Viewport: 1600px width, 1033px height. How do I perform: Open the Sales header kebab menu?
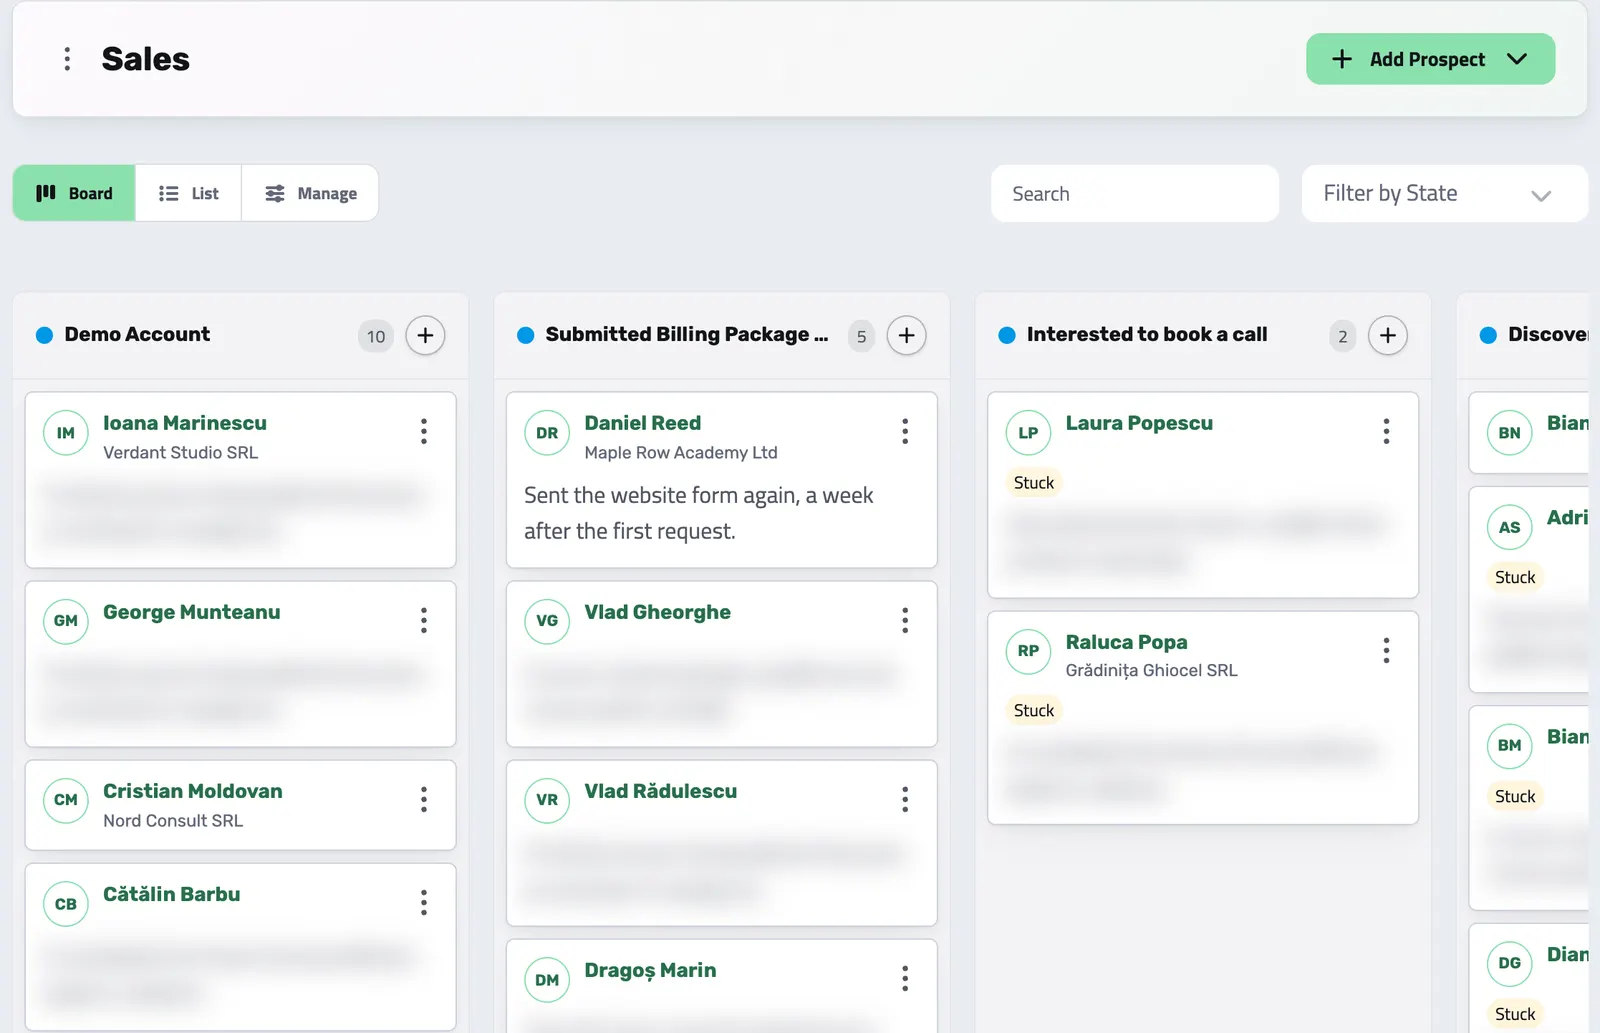point(67,59)
